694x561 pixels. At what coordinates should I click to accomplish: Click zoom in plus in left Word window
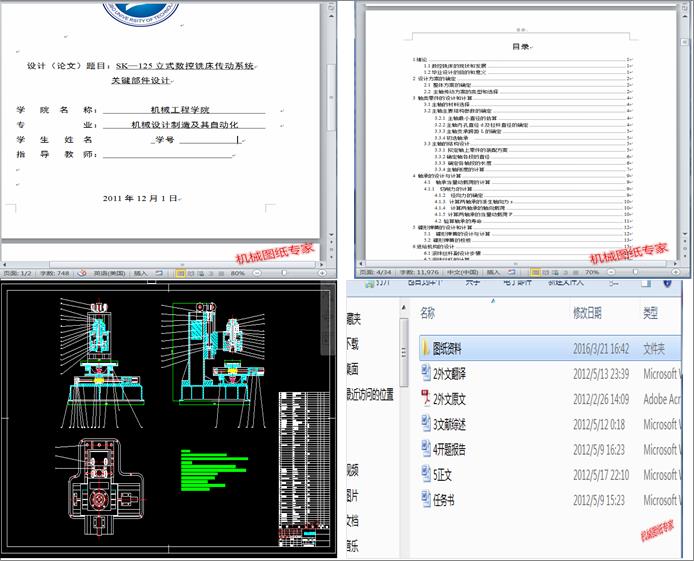click(322, 273)
